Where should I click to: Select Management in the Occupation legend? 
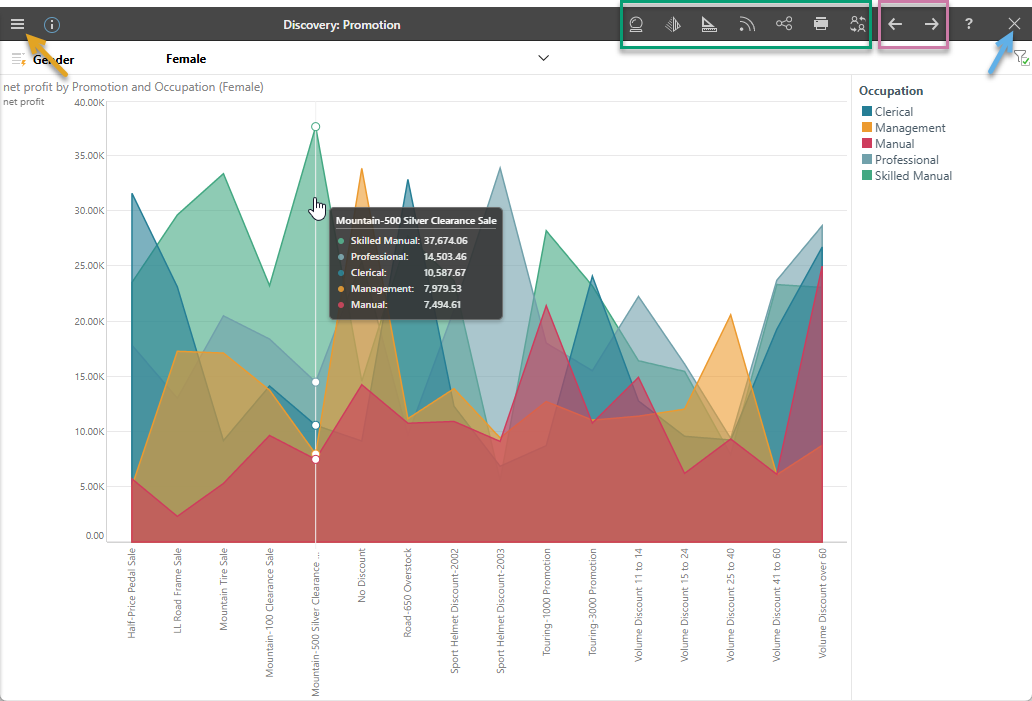(x=909, y=128)
